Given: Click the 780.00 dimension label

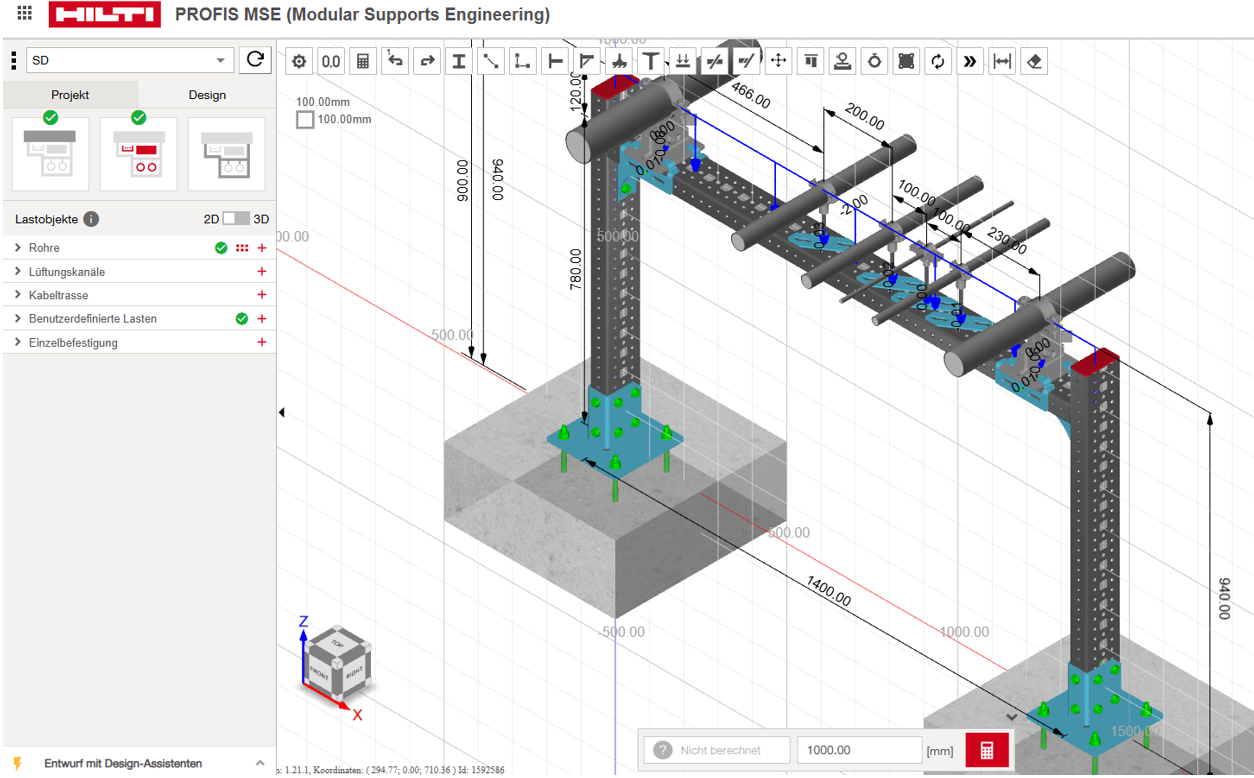Looking at the screenshot, I should point(576,269).
